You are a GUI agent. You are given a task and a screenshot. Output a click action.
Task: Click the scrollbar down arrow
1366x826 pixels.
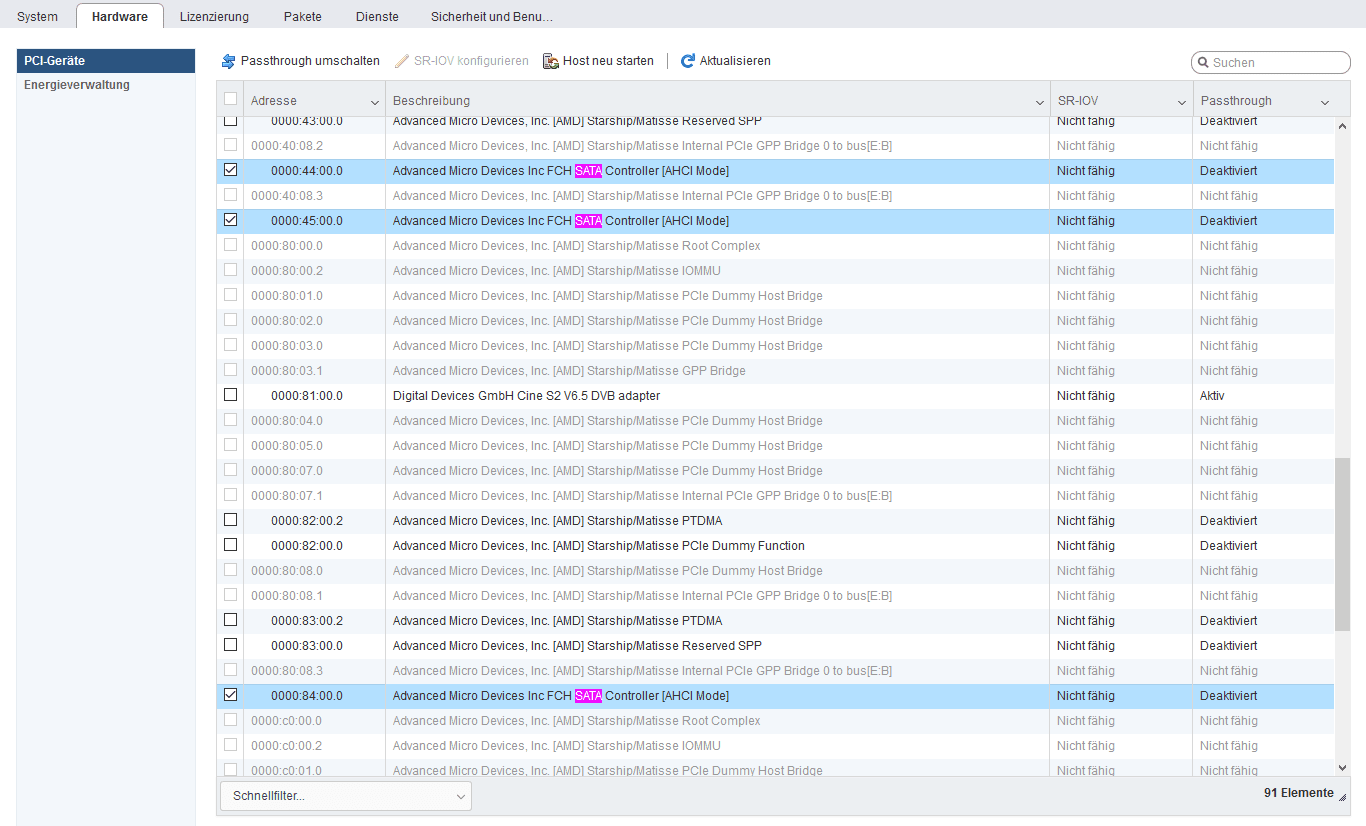tap(1342, 767)
